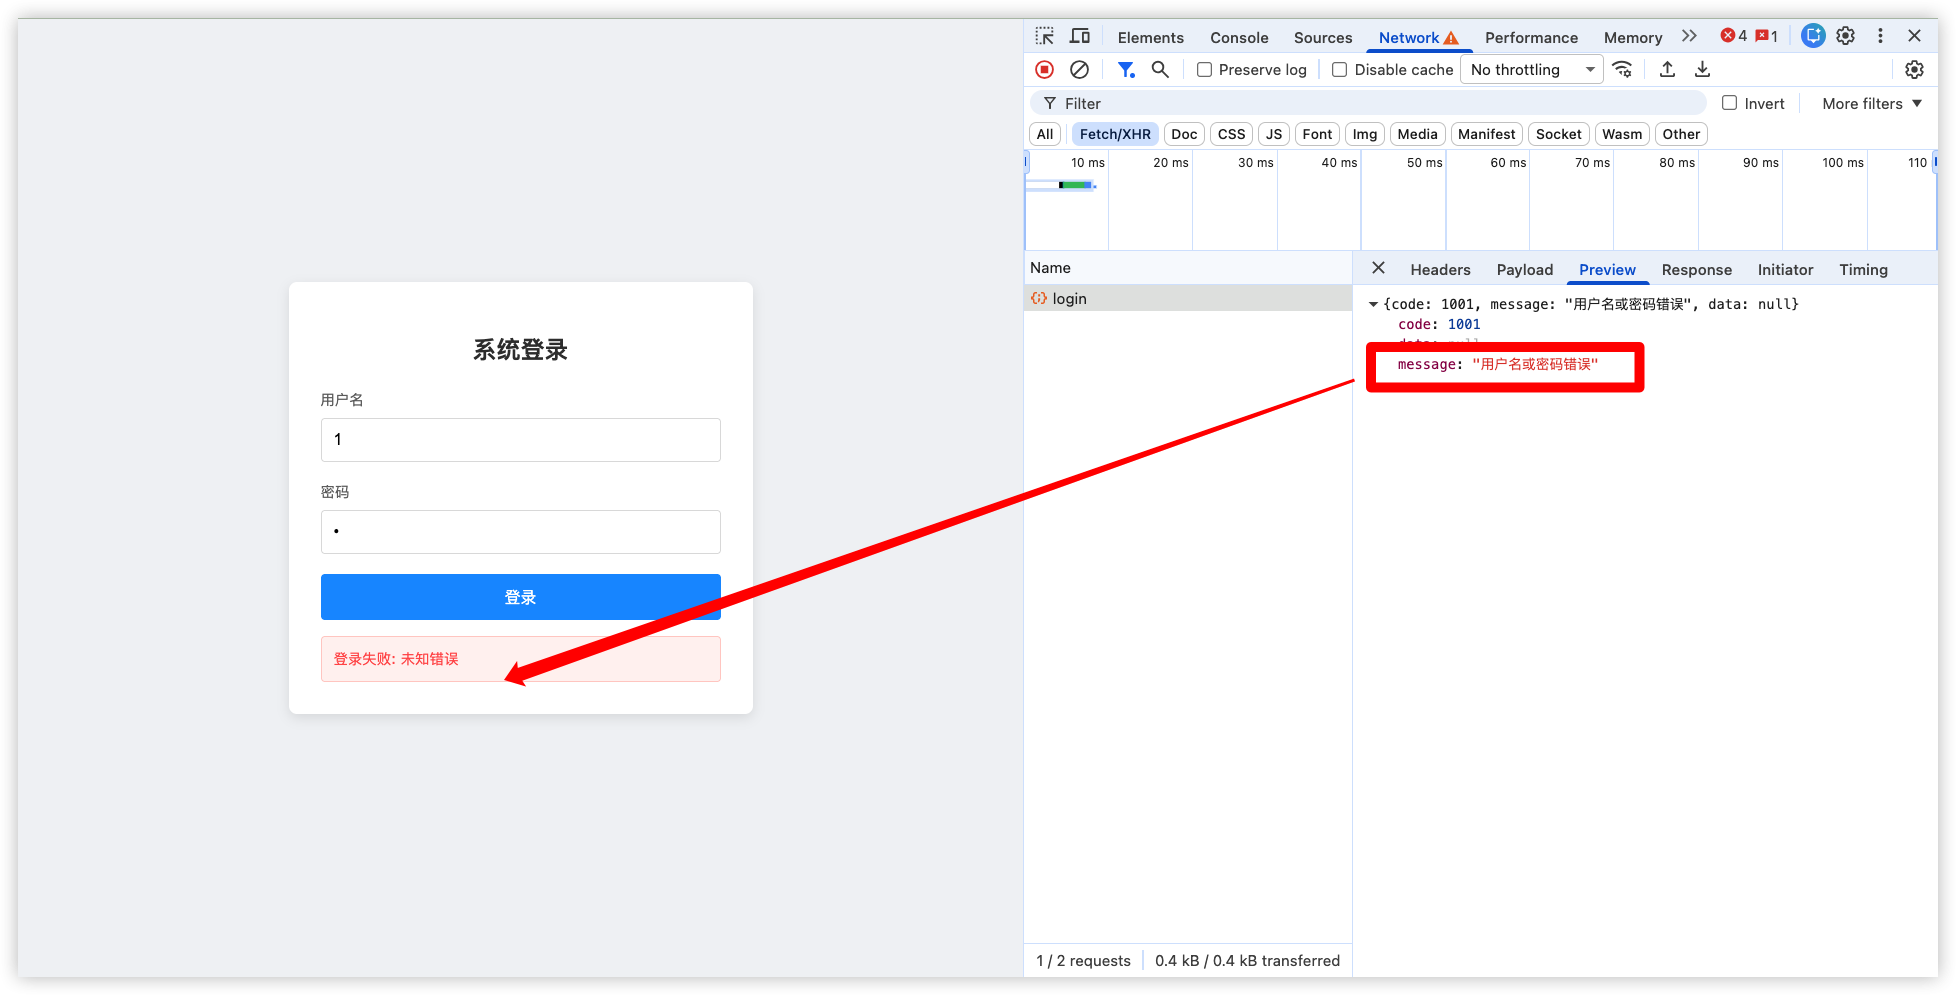
Task: Focus the 密码 password input field
Action: (x=520, y=532)
